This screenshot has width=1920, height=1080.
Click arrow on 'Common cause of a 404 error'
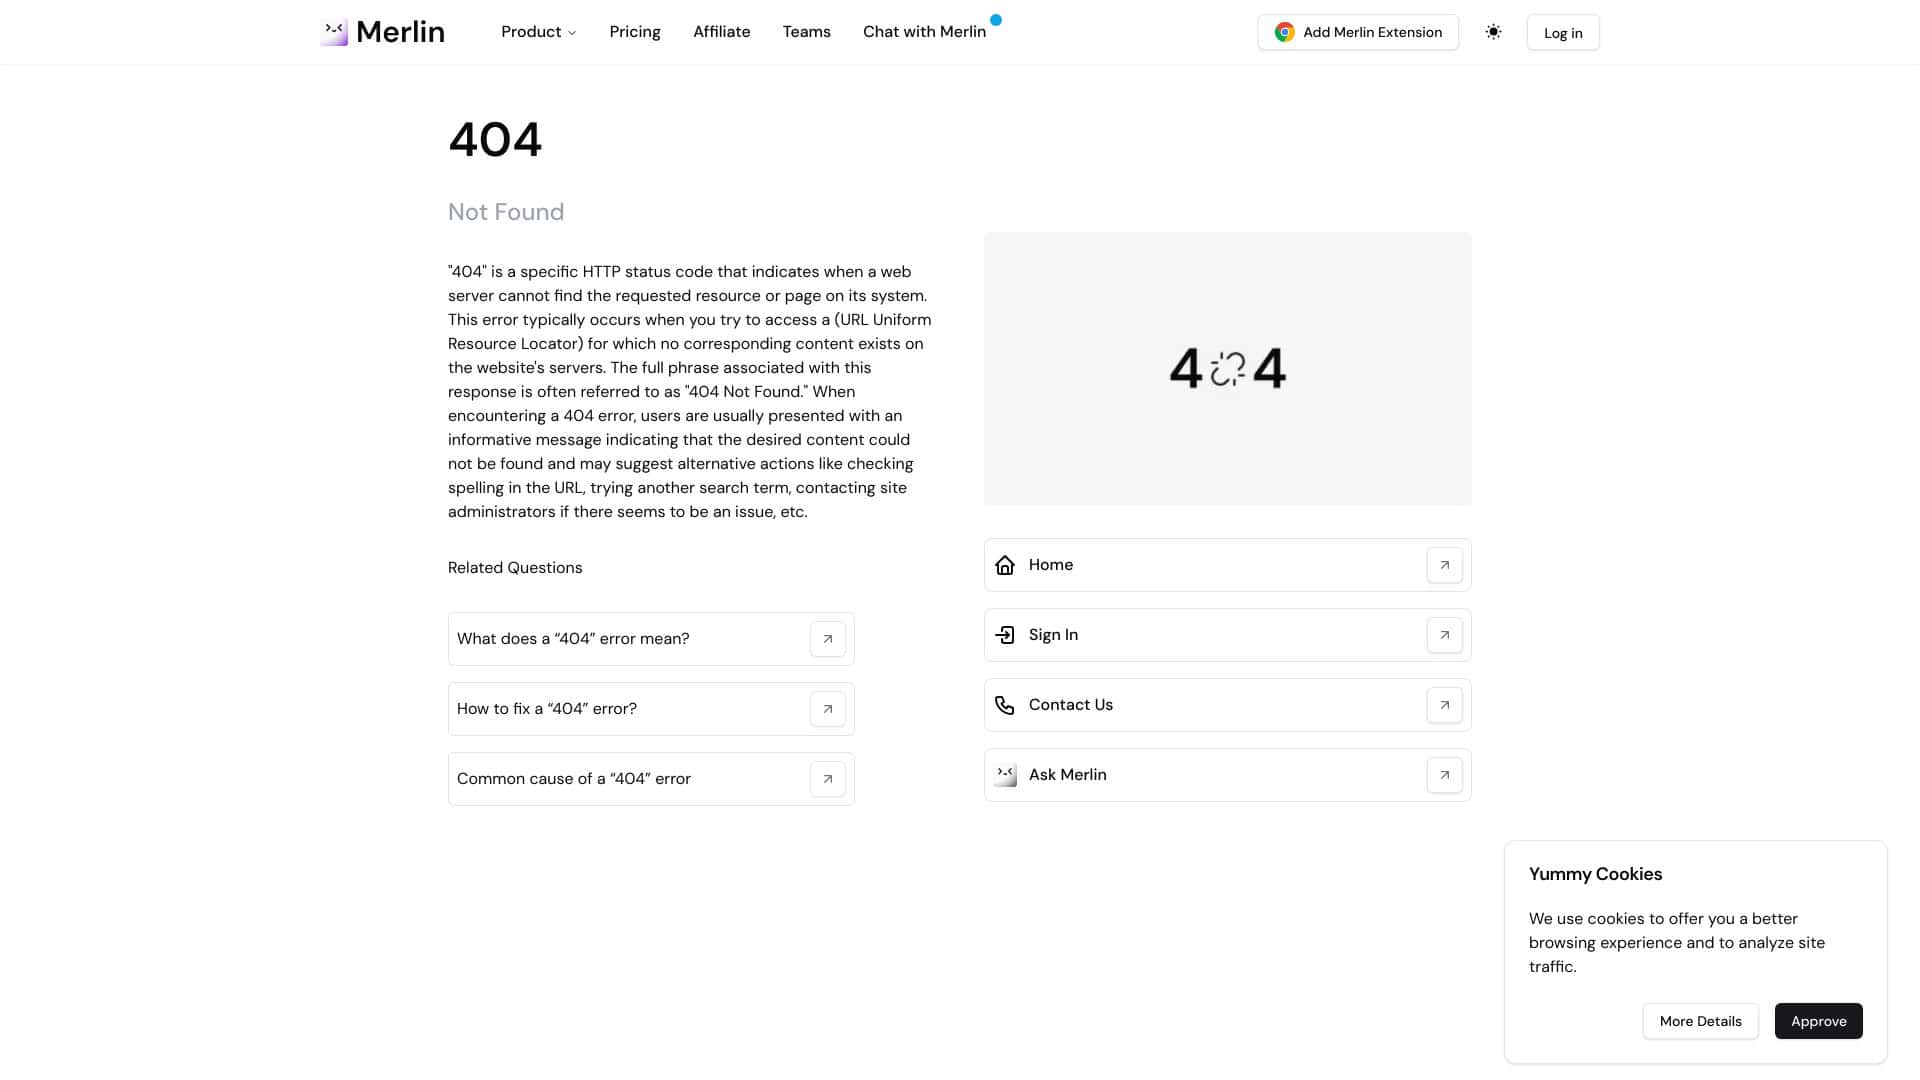pos(828,778)
